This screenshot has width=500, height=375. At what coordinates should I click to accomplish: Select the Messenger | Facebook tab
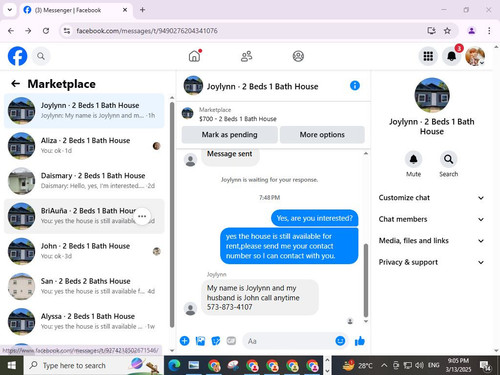(75, 10)
